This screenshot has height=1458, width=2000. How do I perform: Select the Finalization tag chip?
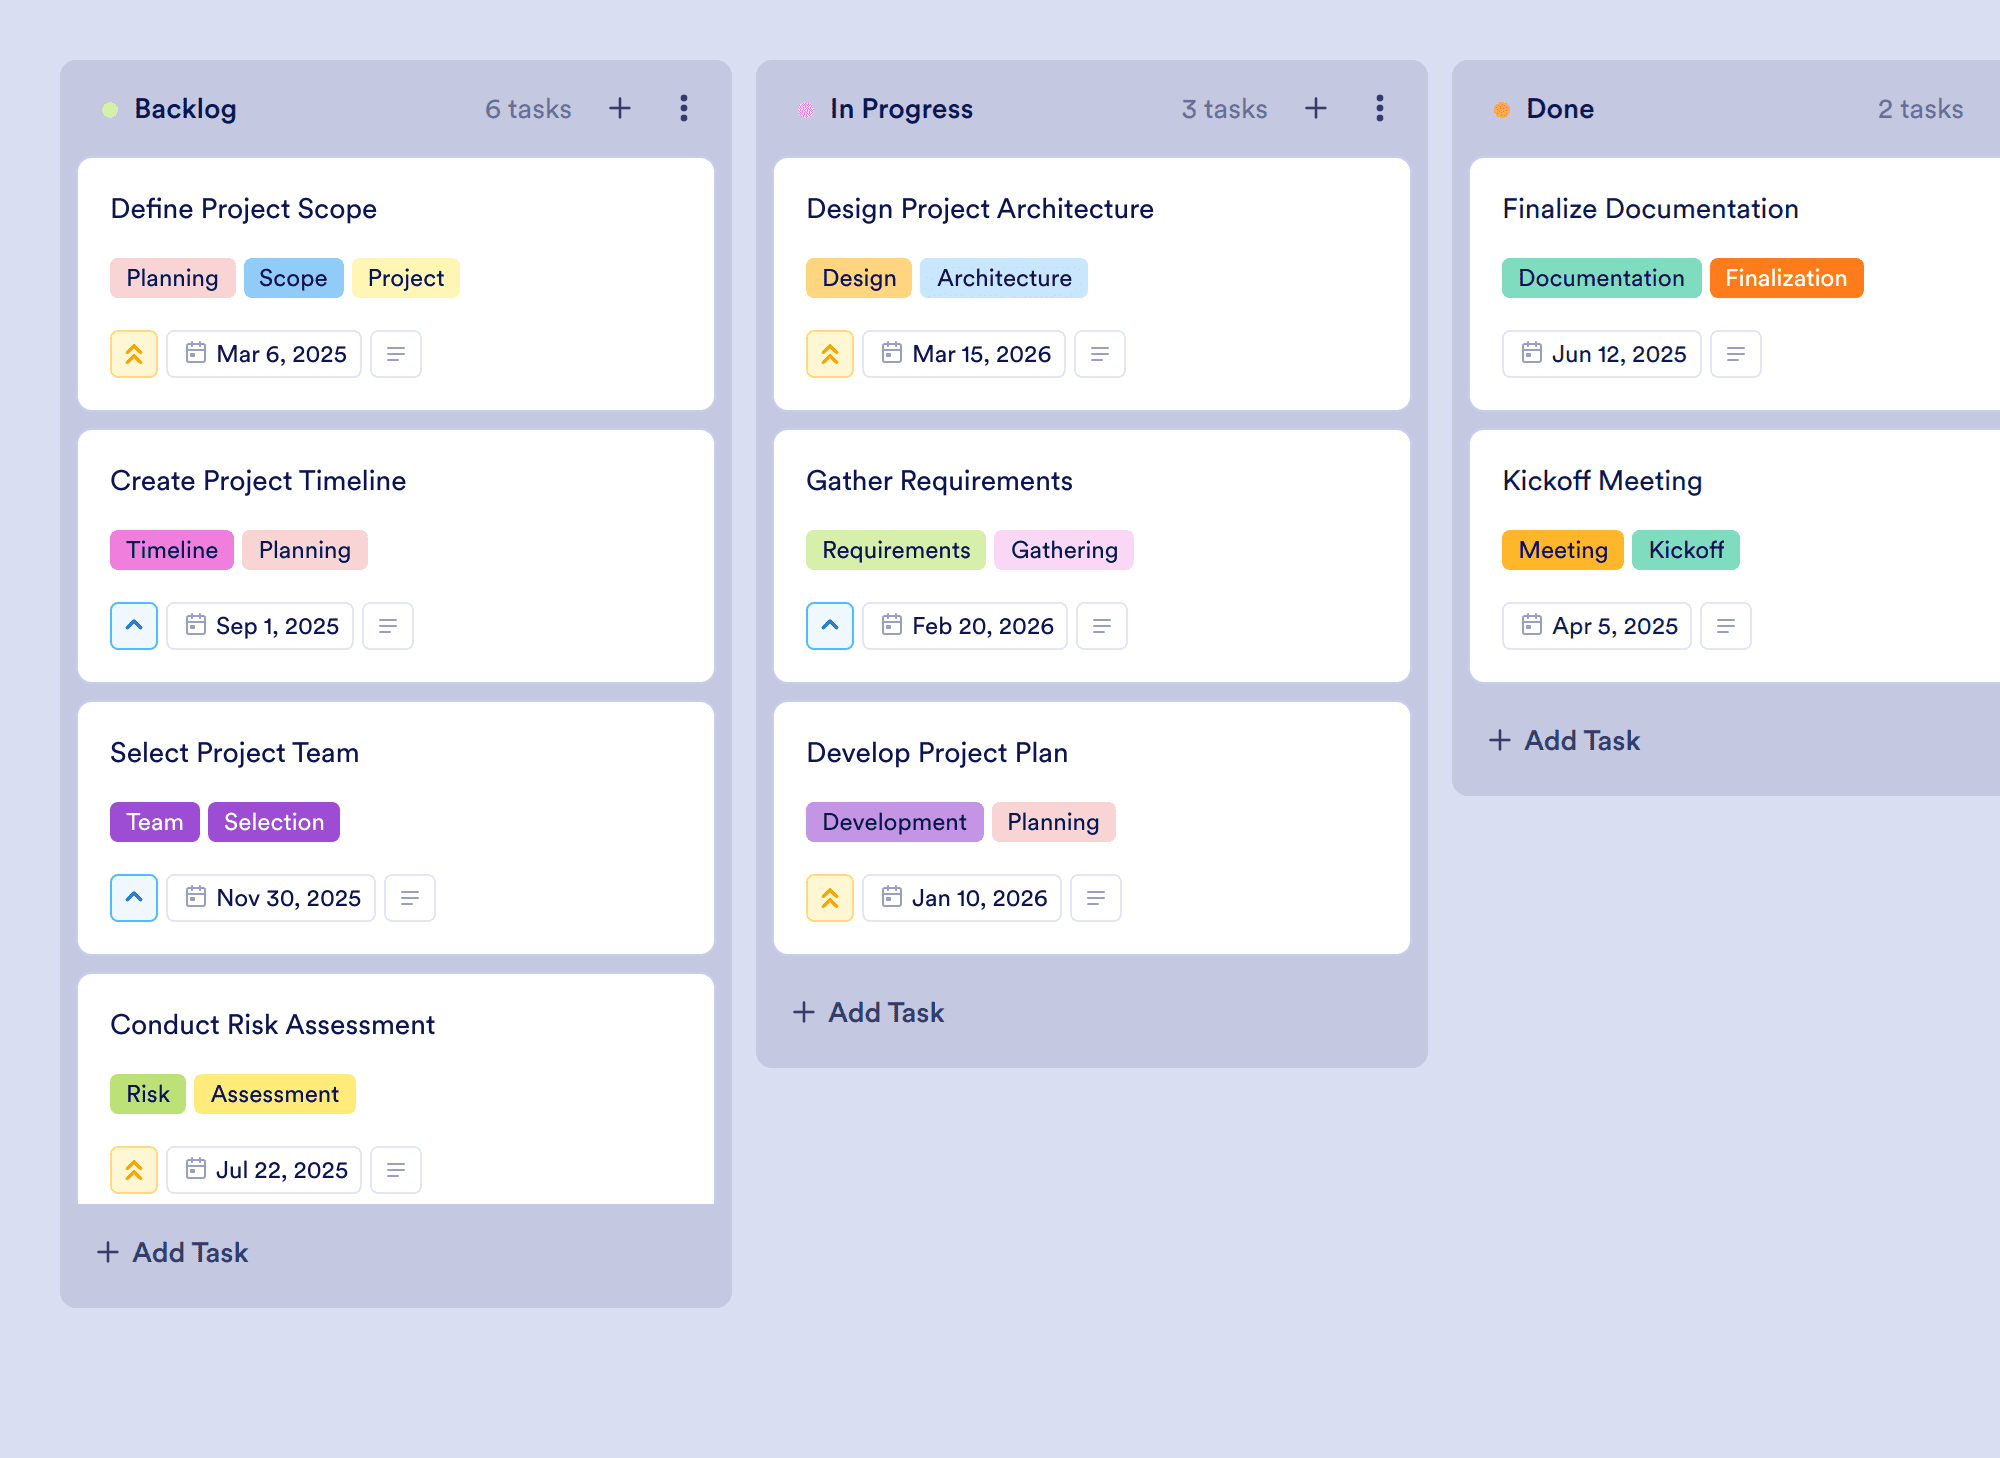coord(1786,278)
